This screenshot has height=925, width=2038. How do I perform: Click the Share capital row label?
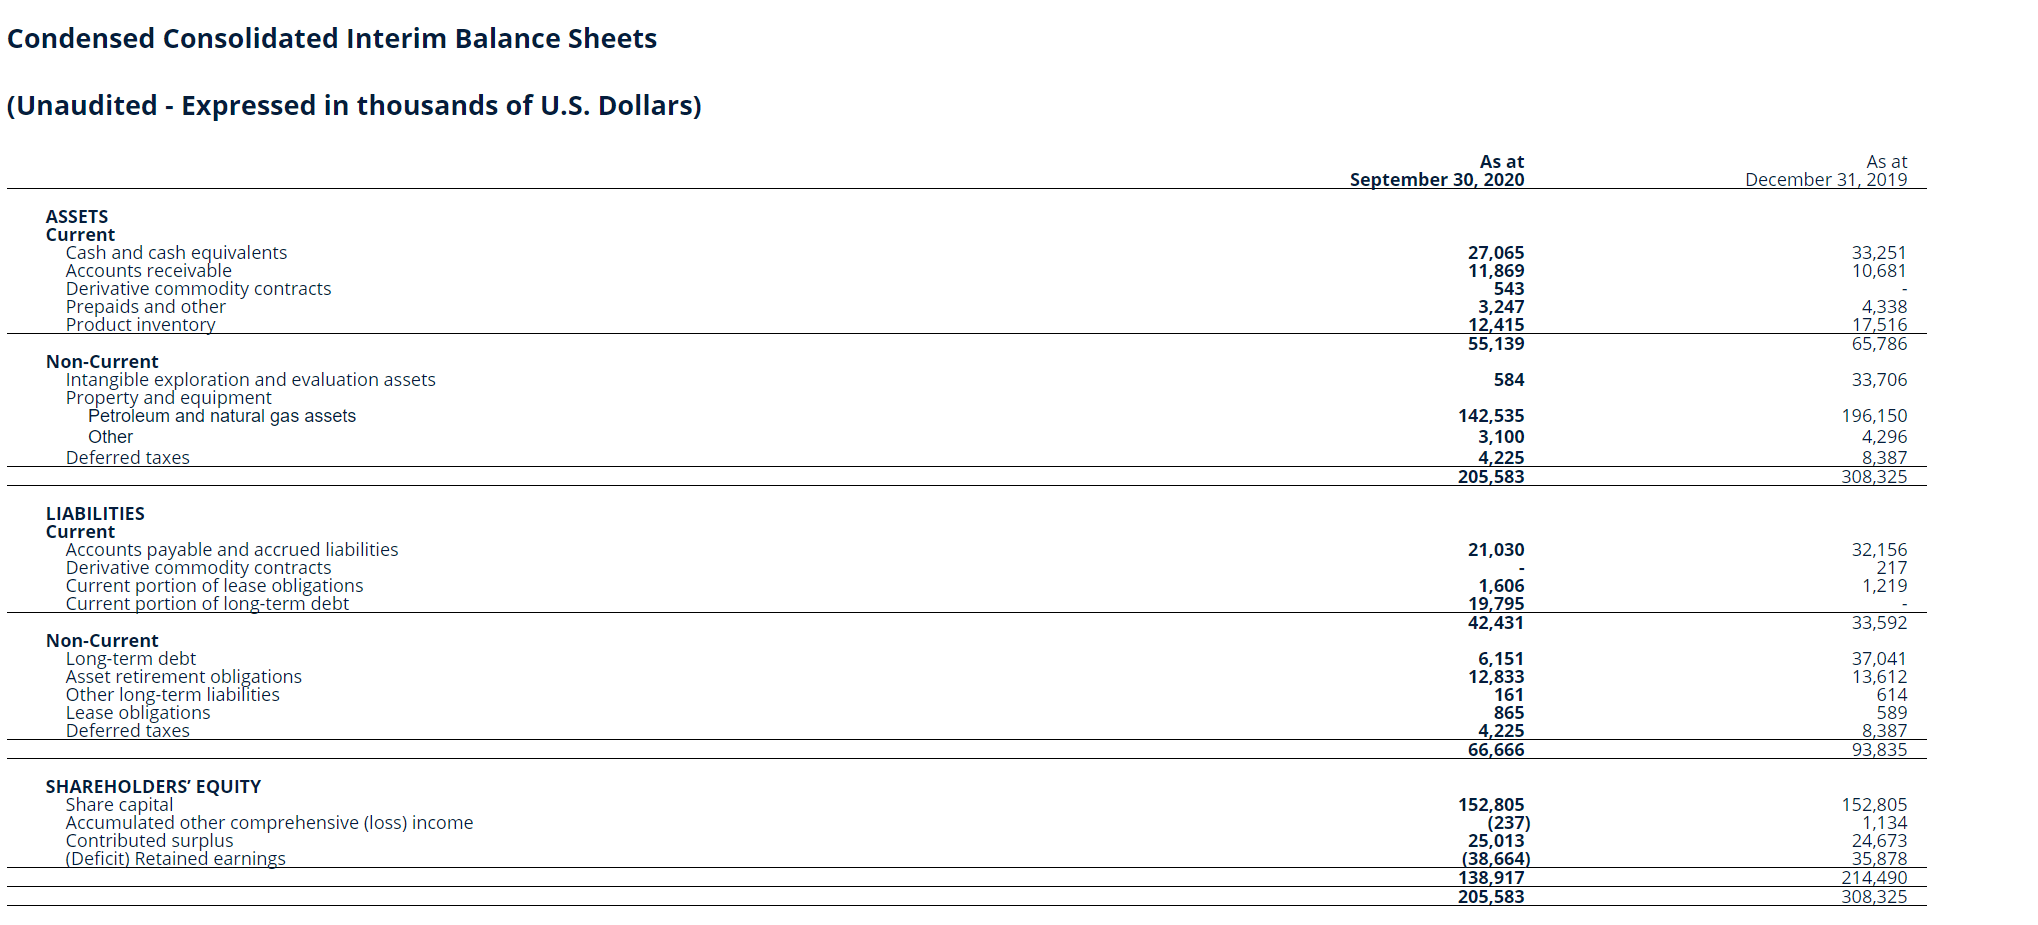(x=119, y=805)
